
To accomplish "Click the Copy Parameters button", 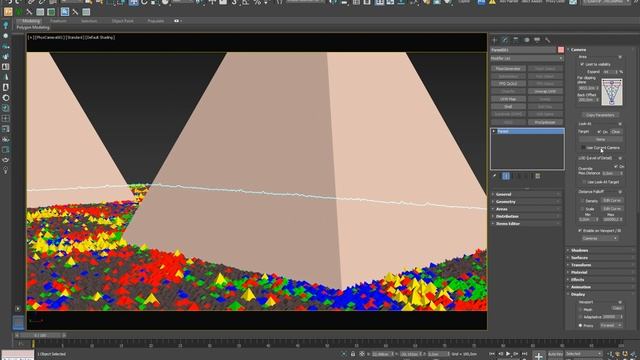I will point(600,115).
